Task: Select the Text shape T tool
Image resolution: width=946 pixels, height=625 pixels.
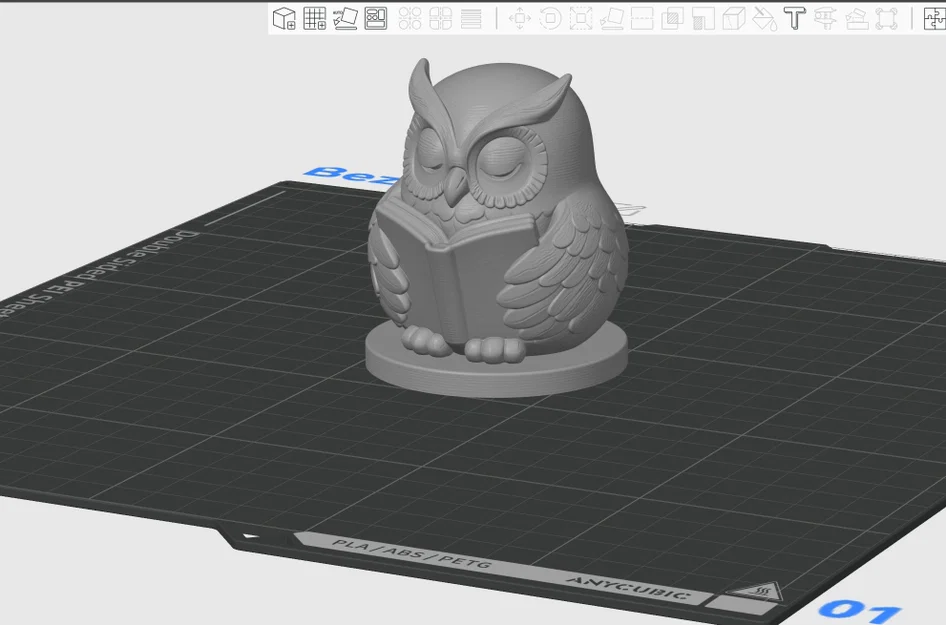Action: [795, 18]
